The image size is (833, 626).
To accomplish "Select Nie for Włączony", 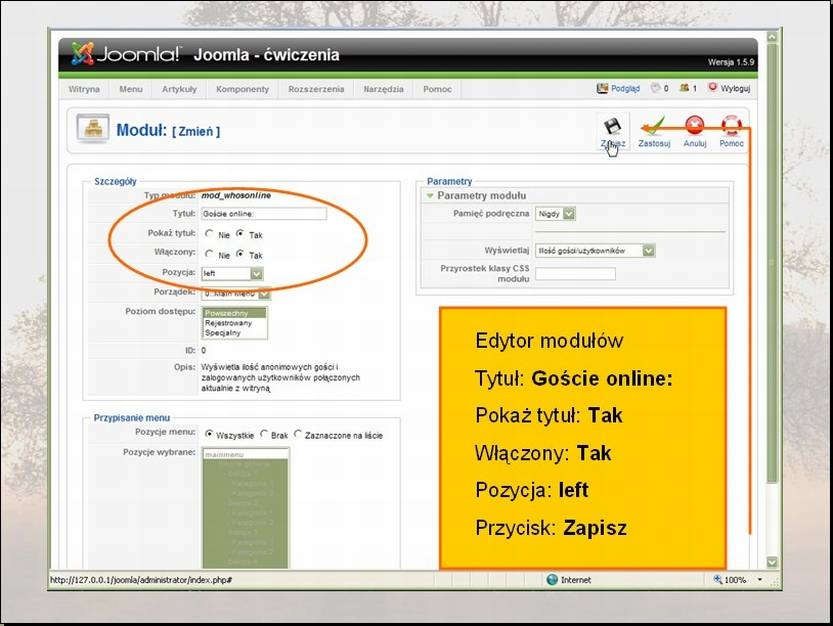I will (209, 255).
